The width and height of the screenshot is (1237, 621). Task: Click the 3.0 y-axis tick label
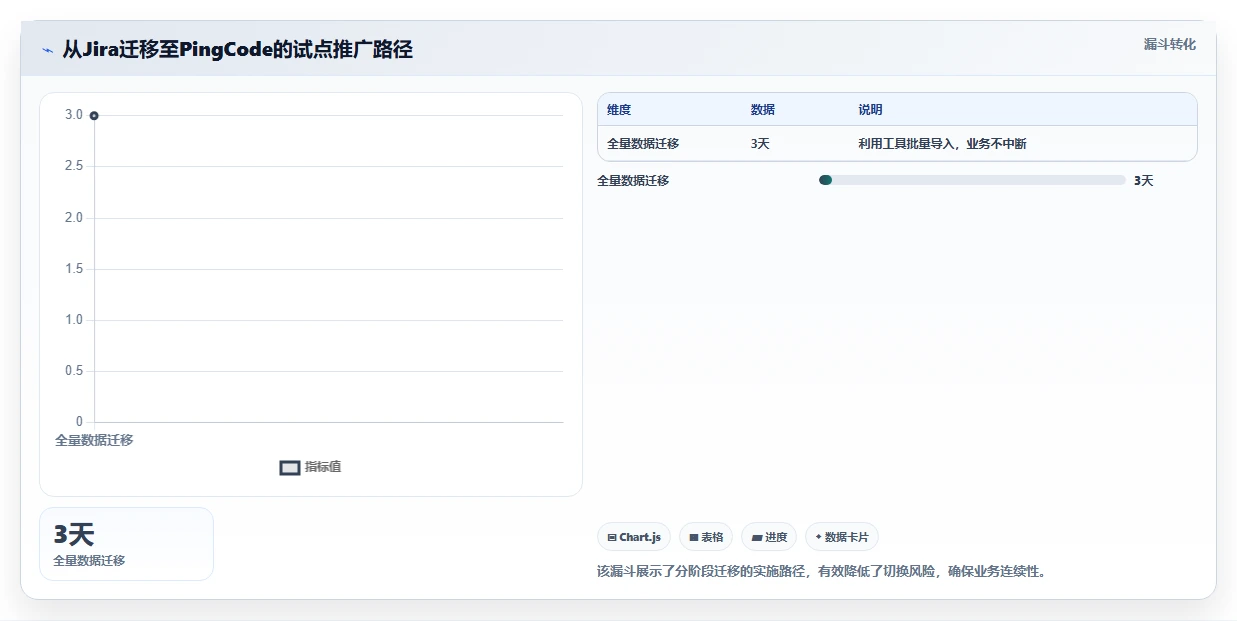pyautogui.click(x=74, y=115)
